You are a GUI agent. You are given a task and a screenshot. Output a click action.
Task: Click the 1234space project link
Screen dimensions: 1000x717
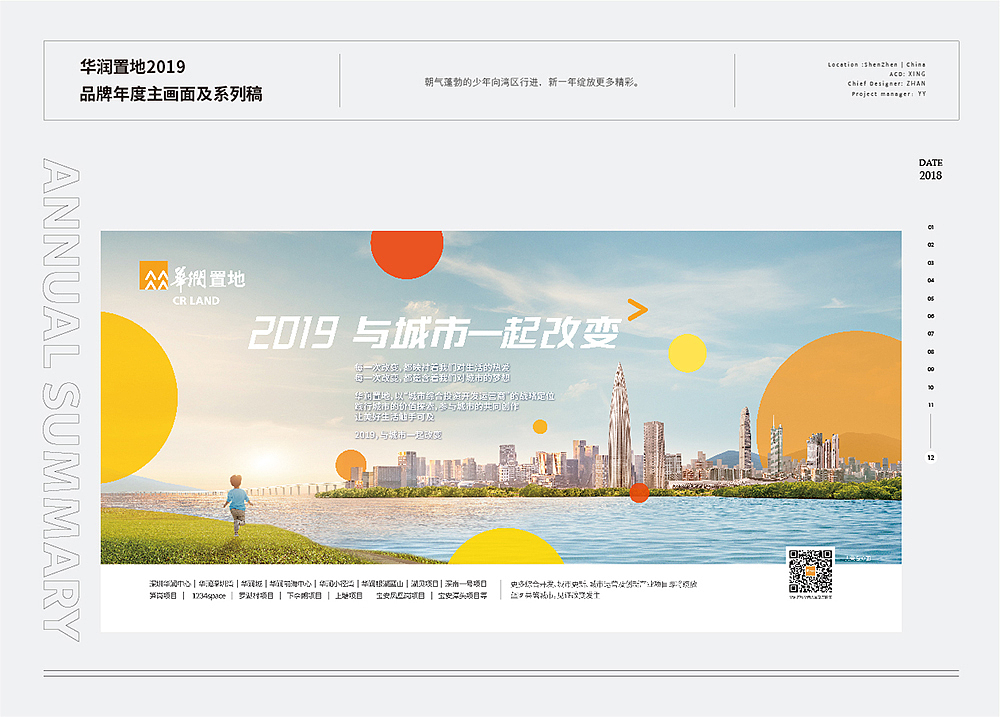point(208,596)
